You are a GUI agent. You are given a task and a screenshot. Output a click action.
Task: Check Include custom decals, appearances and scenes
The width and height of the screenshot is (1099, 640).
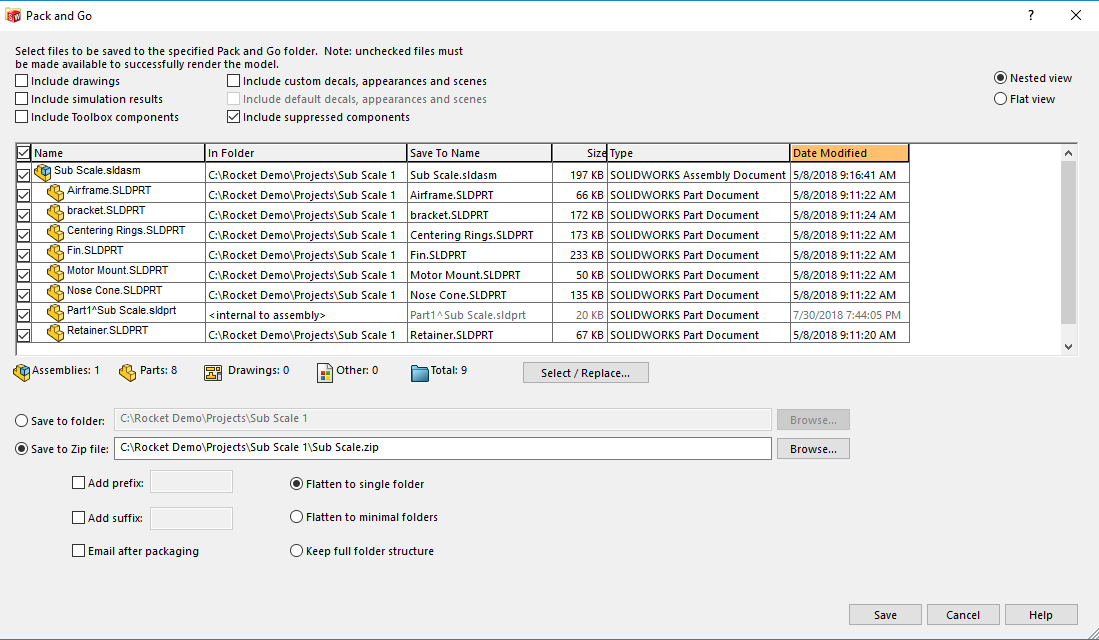[x=233, y=81]
